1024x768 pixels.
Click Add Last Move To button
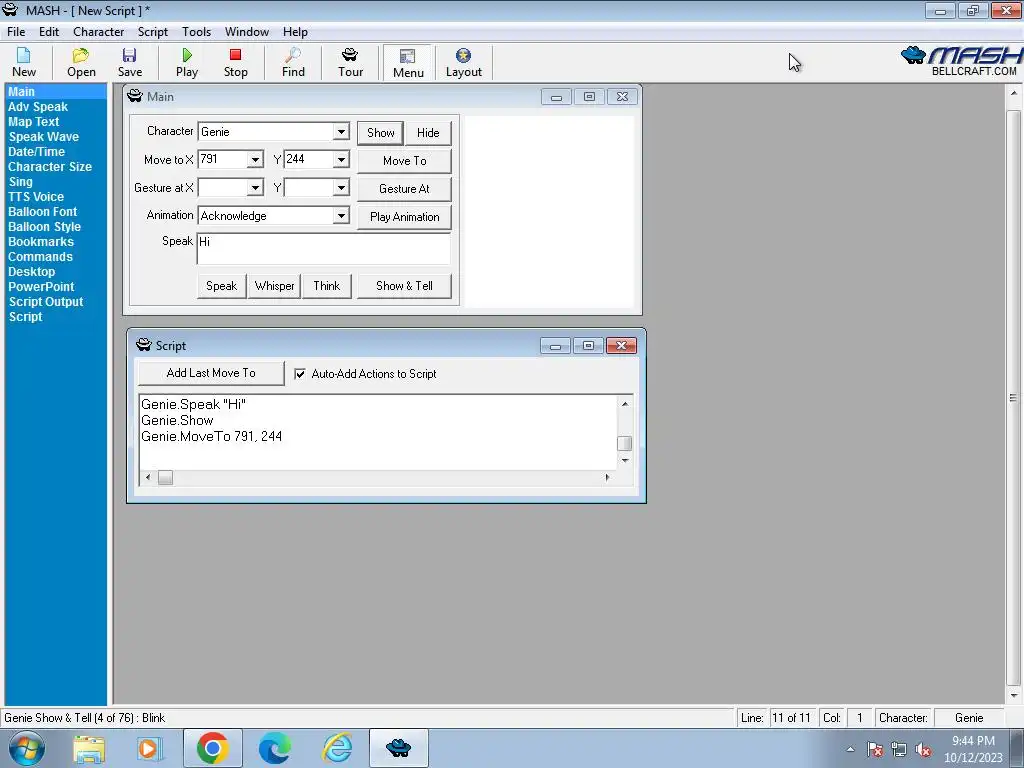coord(211,373)
